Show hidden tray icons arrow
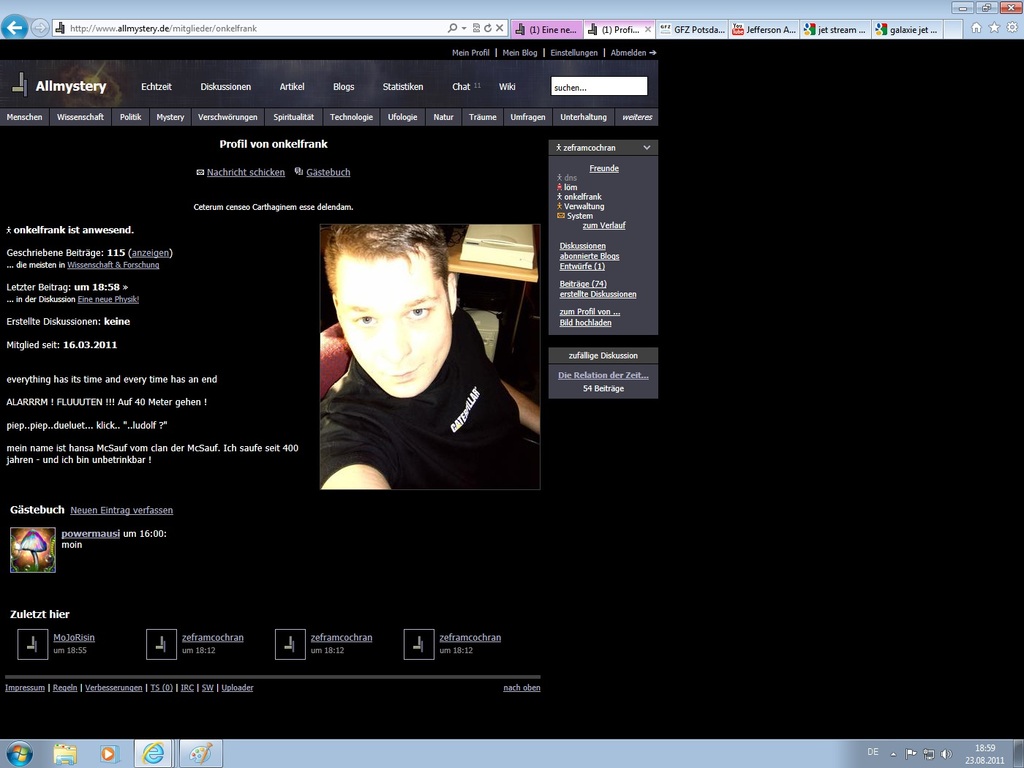This screenshot has height=768, width=1024. tap(893, 754)
